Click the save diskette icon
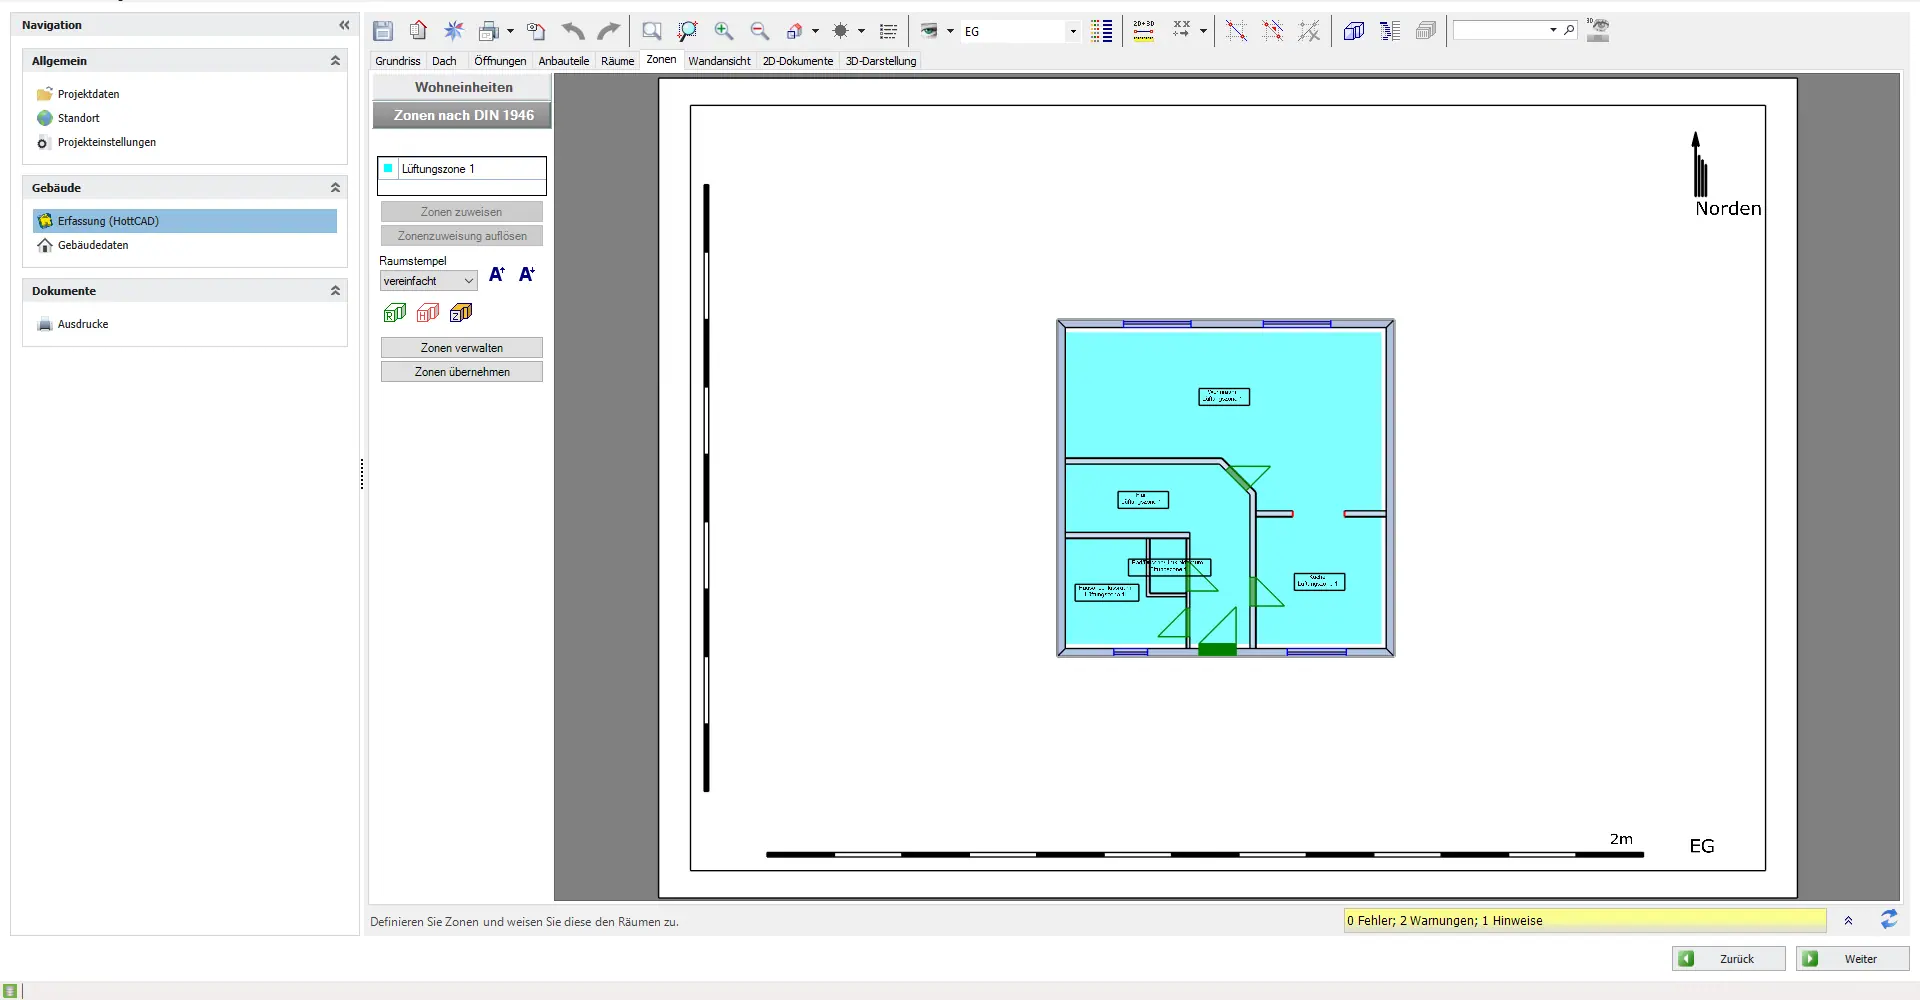The width and height of the screenshot is (1920, 1000). (x=383, y=31)
